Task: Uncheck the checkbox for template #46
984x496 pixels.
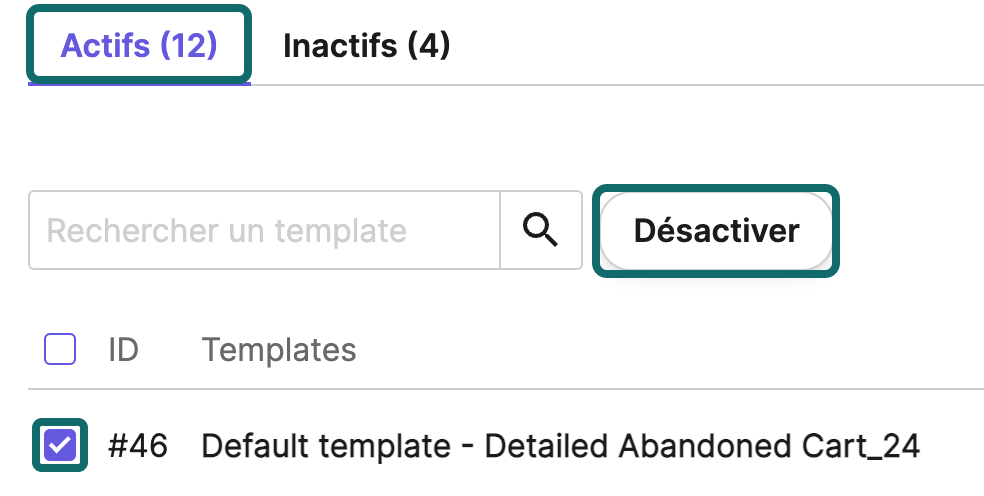Action: 60,445
